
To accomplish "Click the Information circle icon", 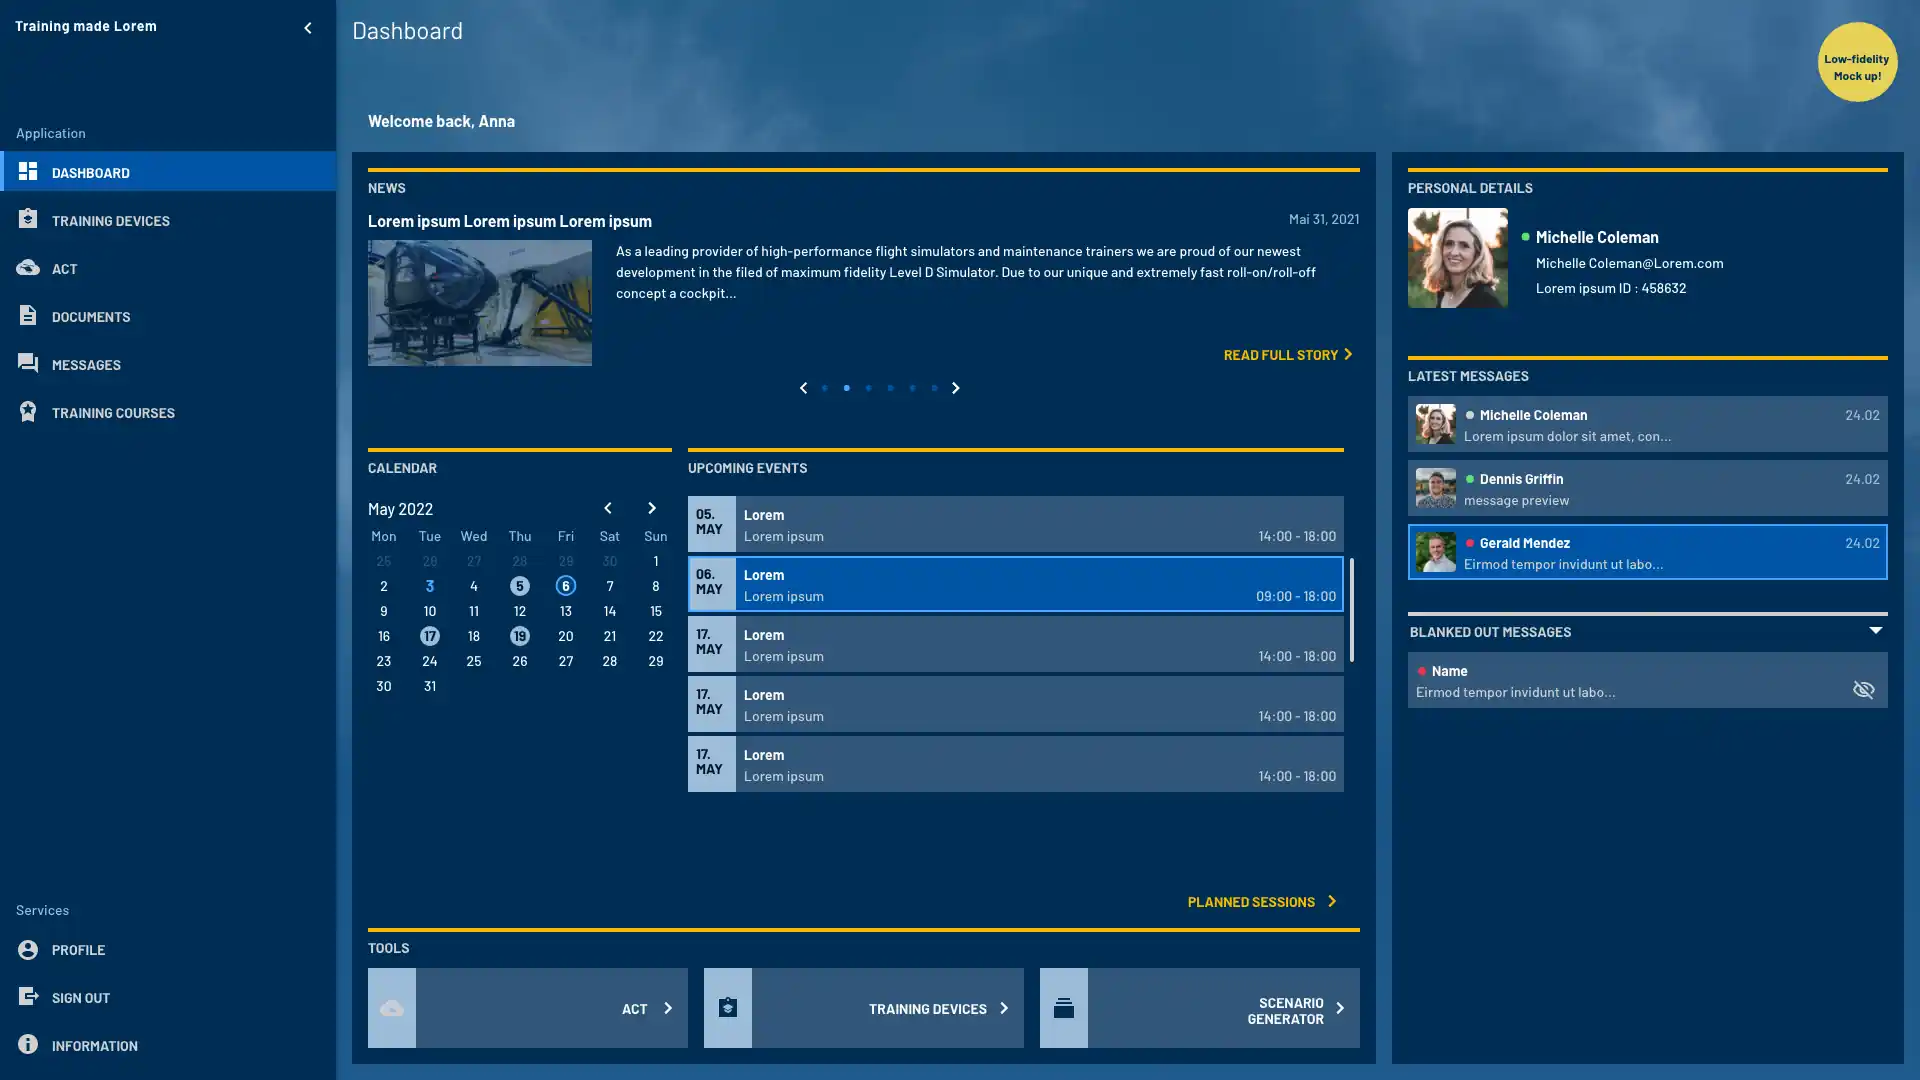I will [28, 1044].
